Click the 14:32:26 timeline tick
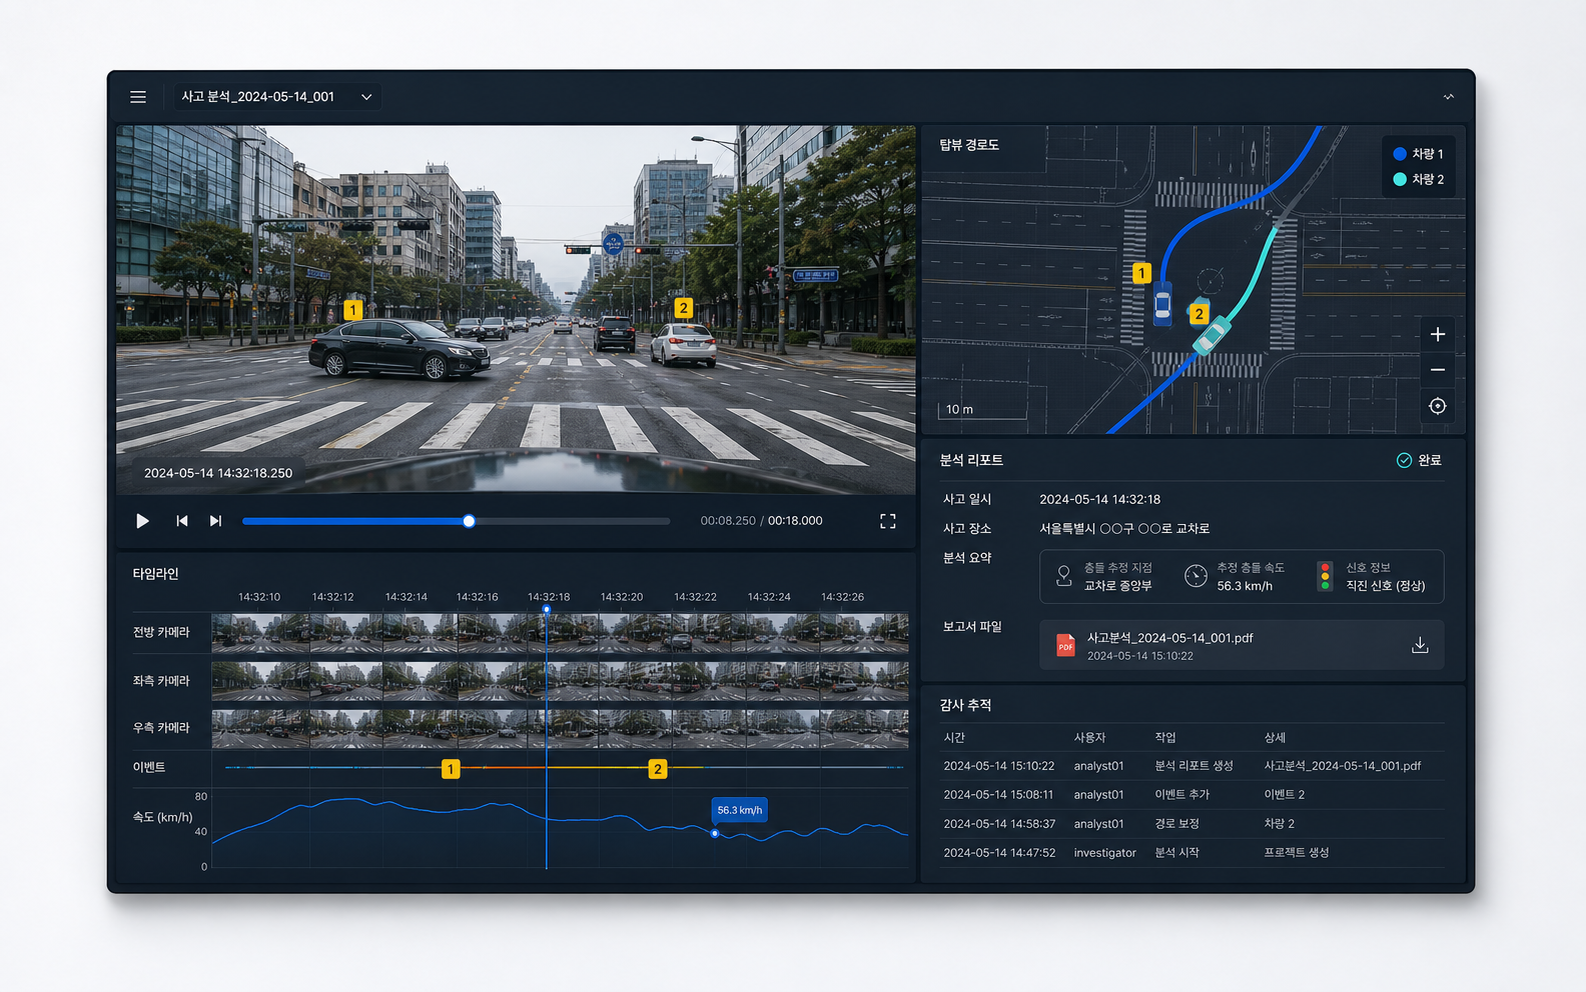 (x=842, y=597)
